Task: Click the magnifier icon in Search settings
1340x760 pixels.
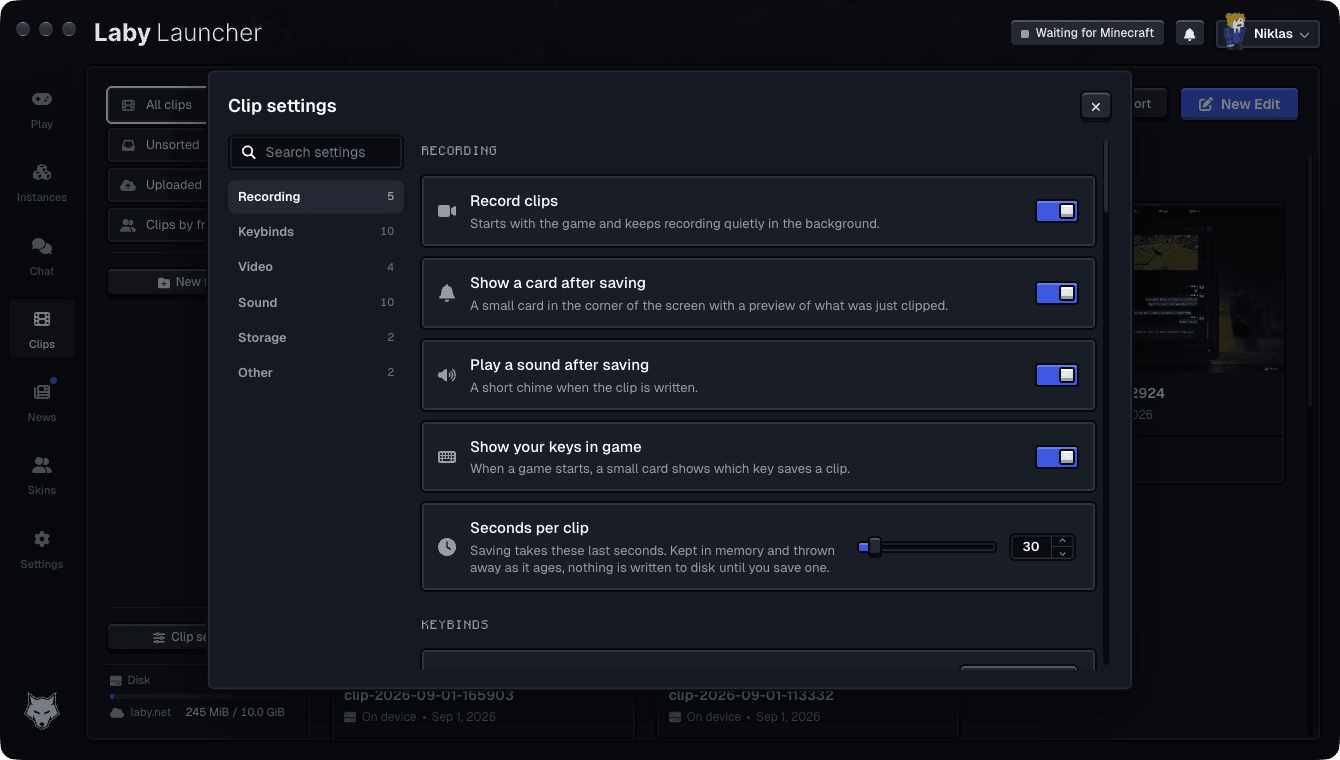Action: (249, 152)
